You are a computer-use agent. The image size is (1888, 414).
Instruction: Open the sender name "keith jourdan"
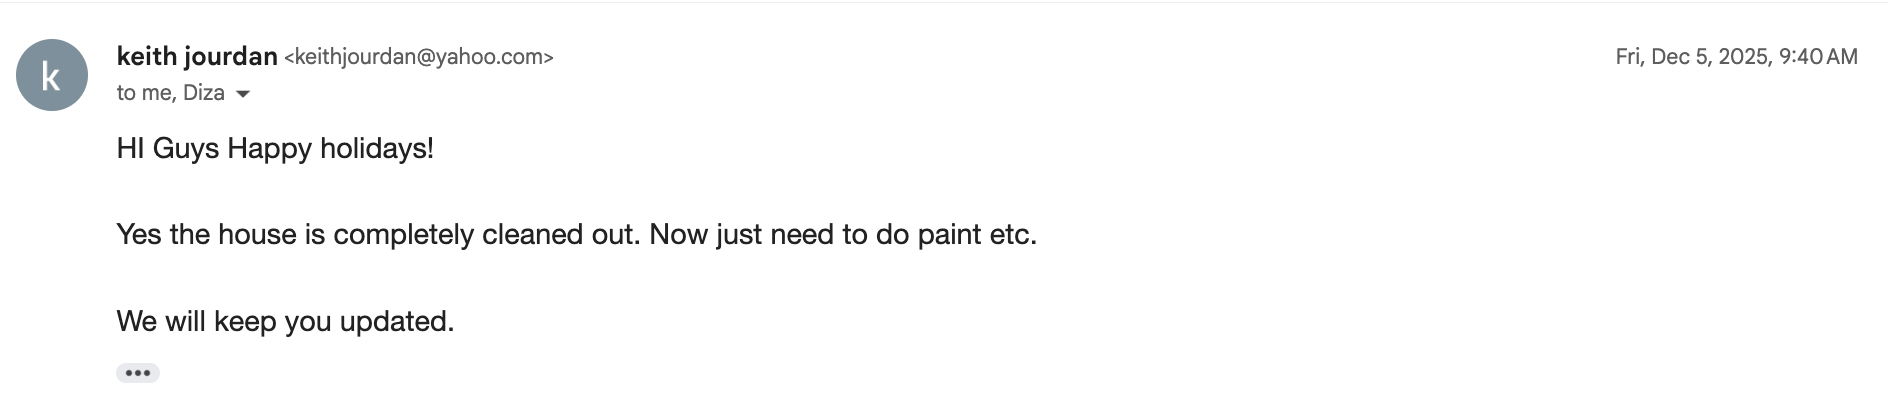[x=197, y=57]
